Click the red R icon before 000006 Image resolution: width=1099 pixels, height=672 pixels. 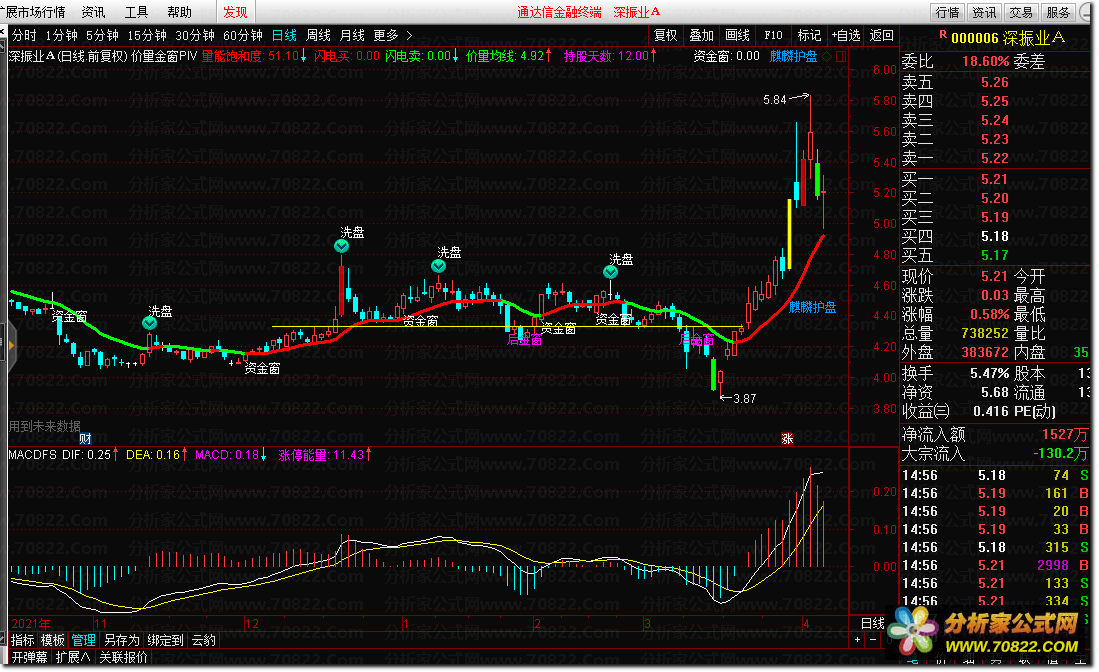coord(943,35)
